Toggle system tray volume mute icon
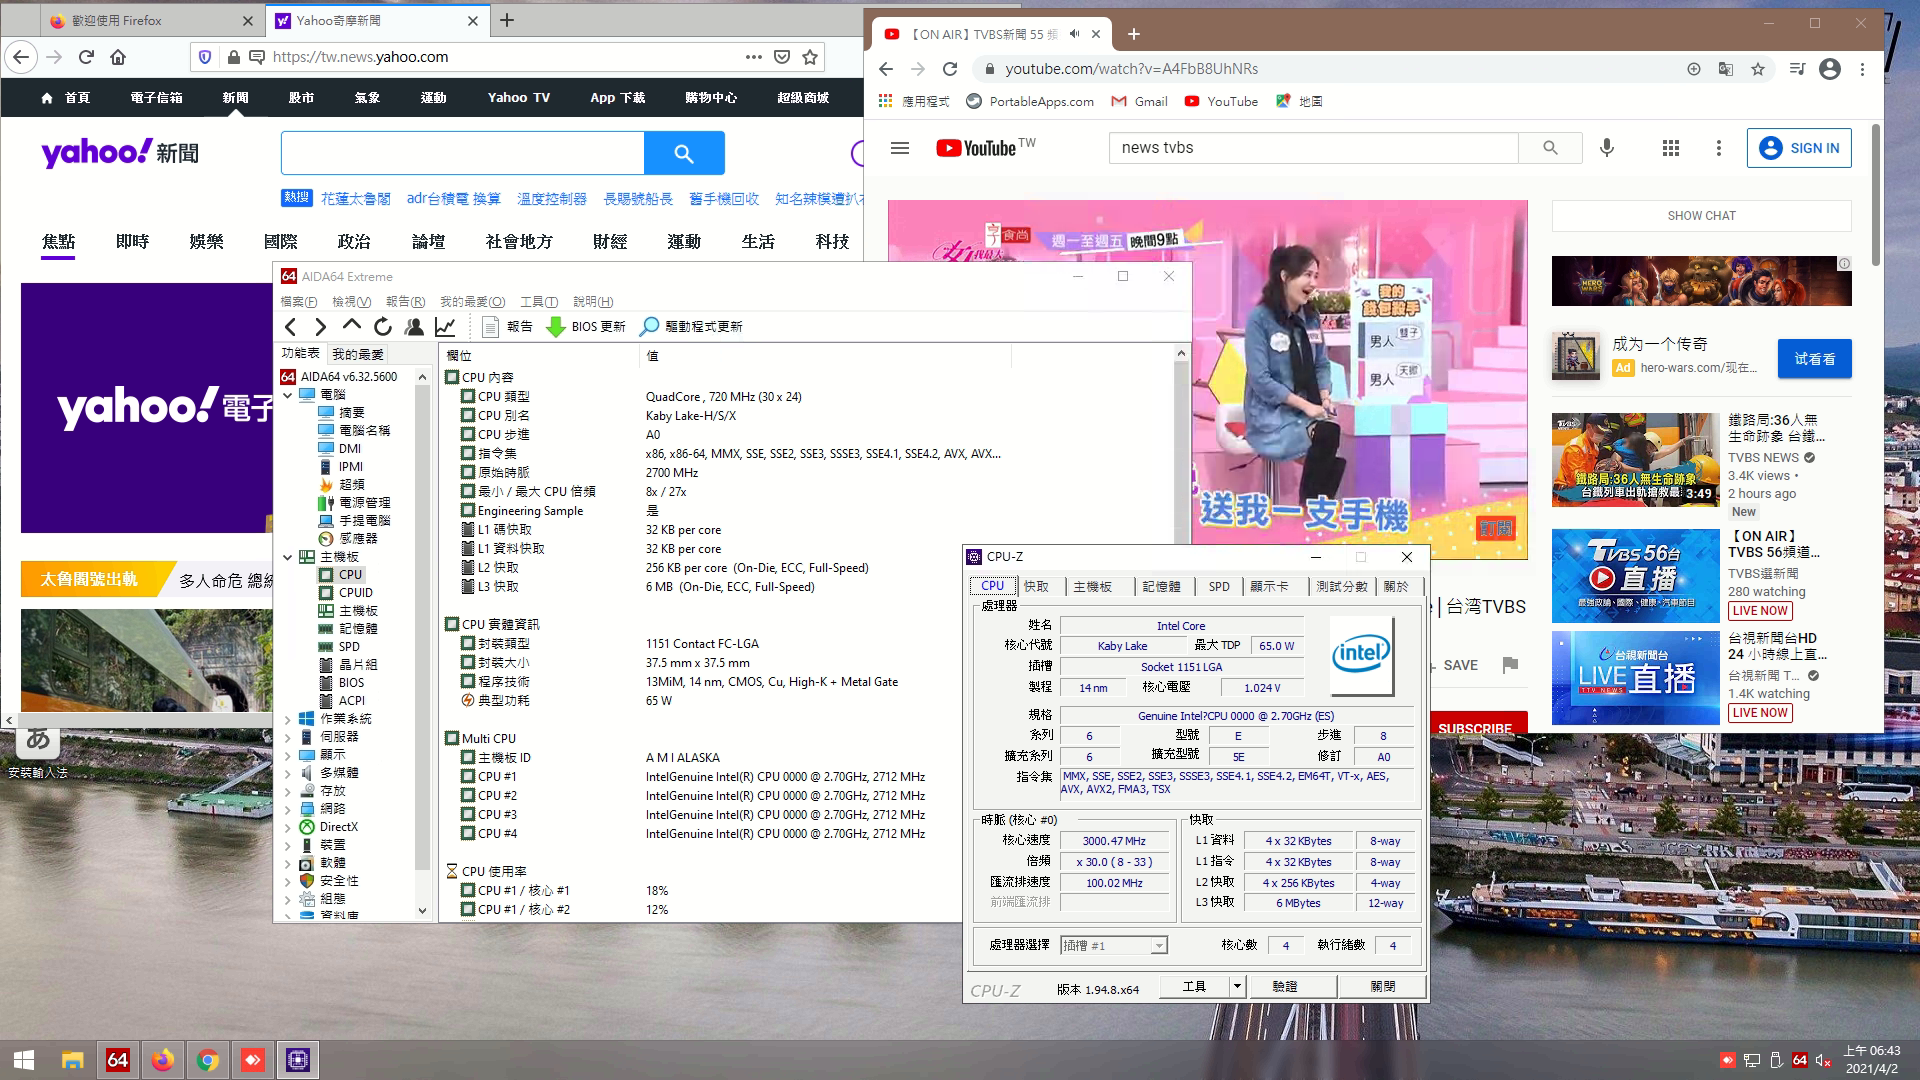The height and width of the screenshot is (1080, 1920). pos(1823,1060)
